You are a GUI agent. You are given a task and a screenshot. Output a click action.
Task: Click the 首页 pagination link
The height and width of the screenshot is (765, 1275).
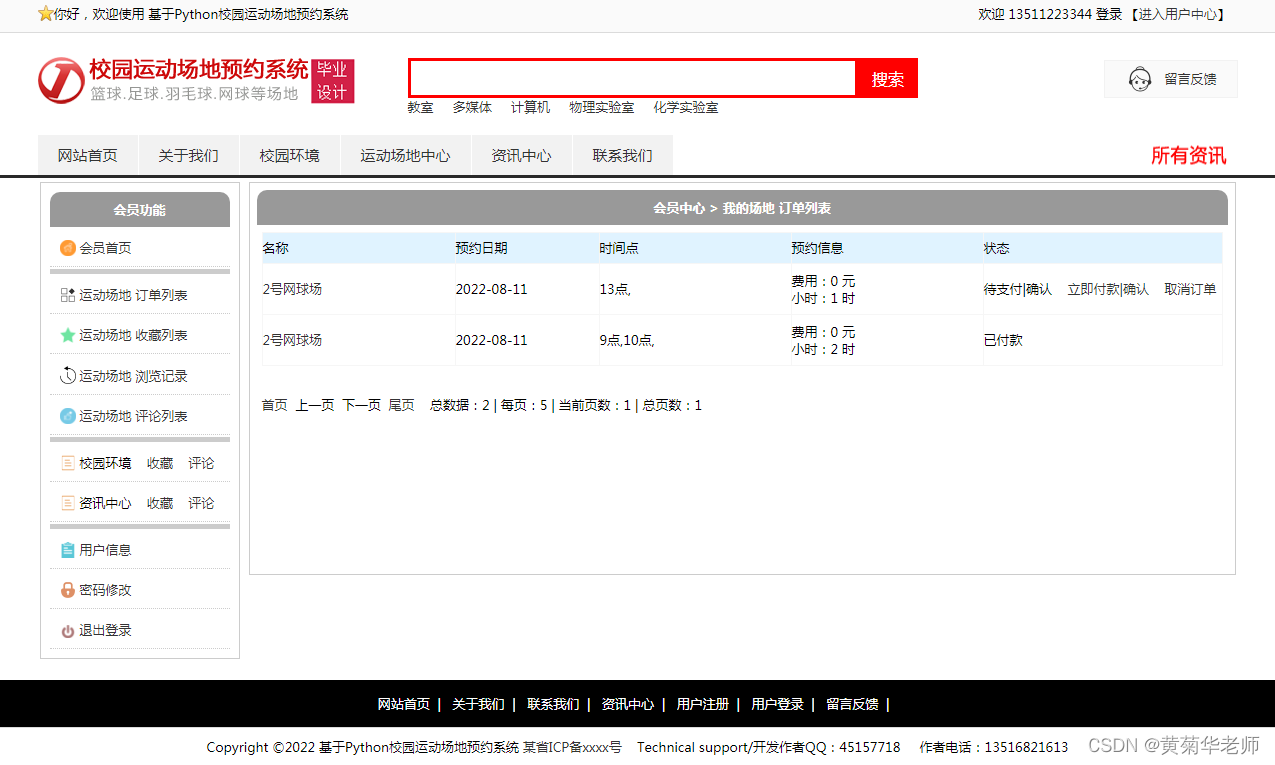[x=275, y=405]
